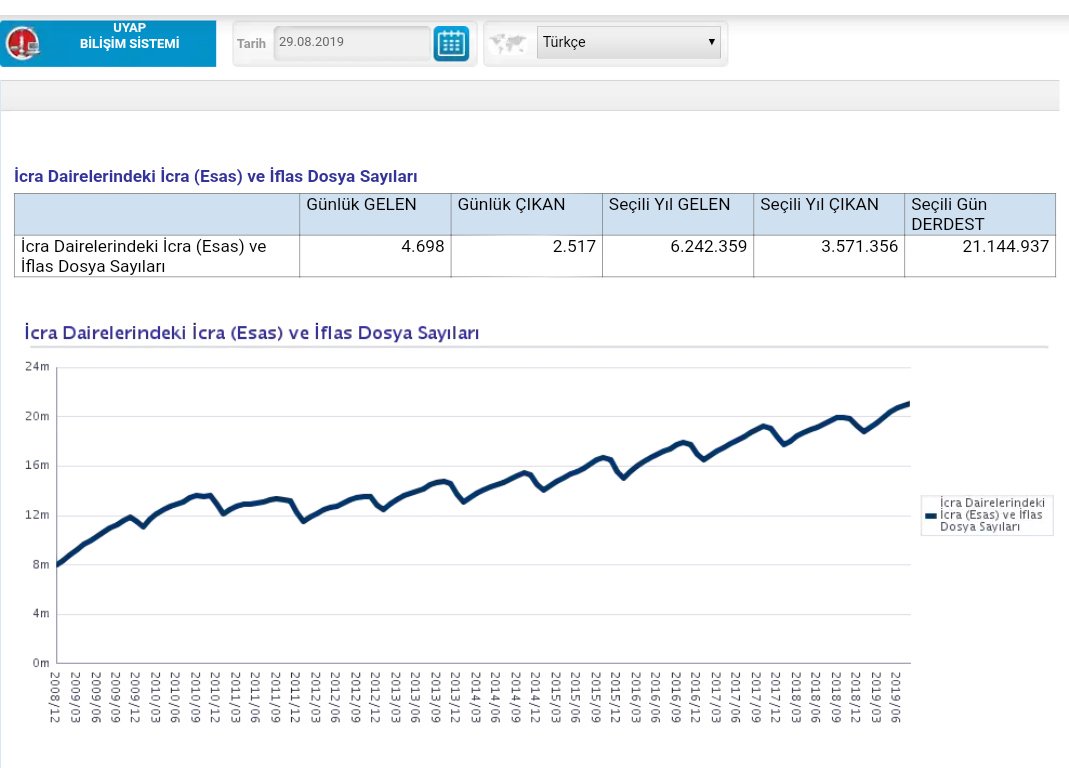
Task: Click the Tarih date input field
Action: (352, 43)
